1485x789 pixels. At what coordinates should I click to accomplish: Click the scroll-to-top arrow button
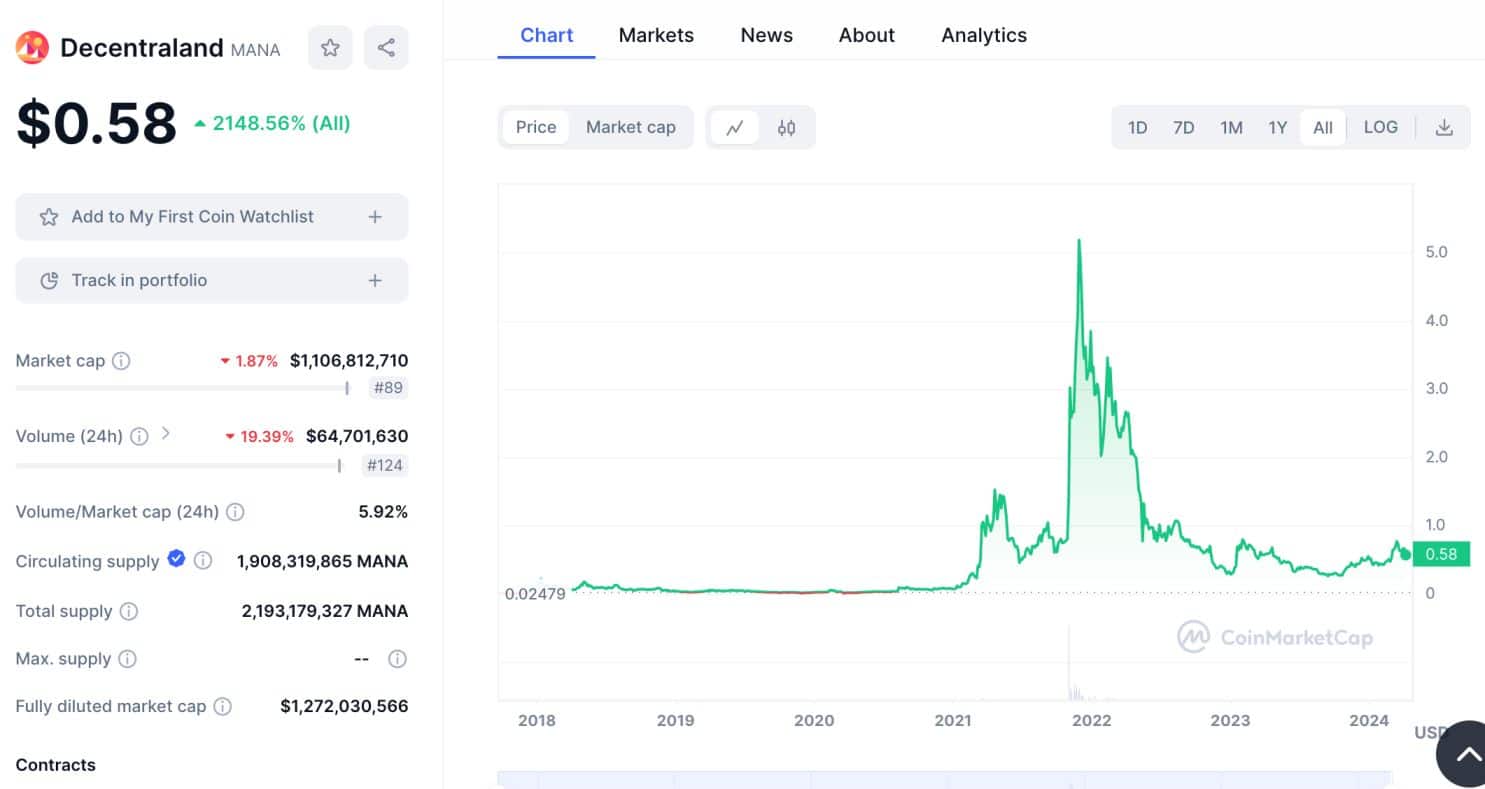coord(1467,755)
